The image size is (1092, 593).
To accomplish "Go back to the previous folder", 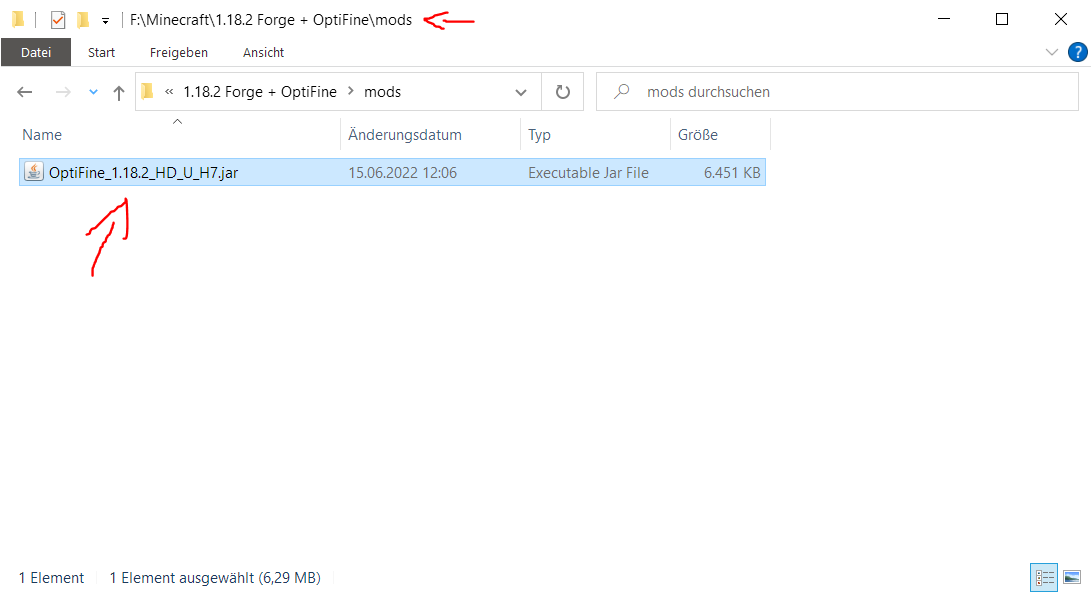I will coord(25,92).
